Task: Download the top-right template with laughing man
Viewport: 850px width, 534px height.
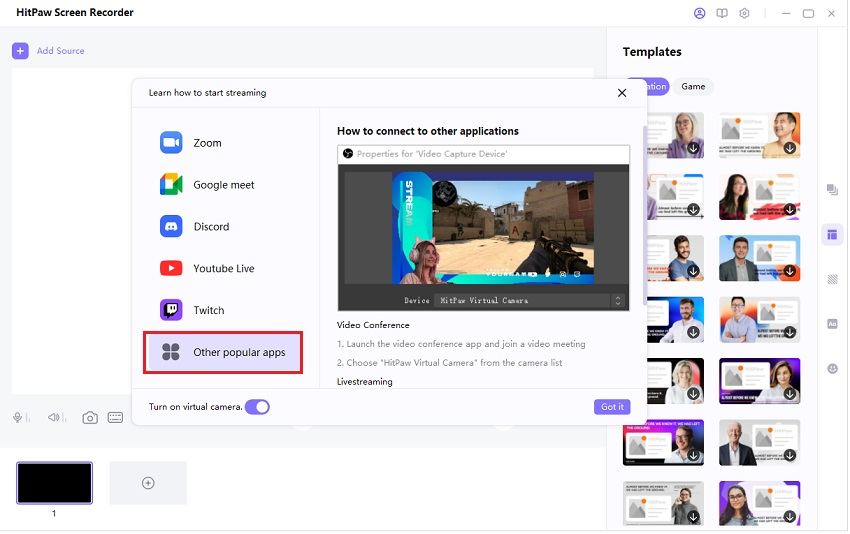Action: pos(790,147)
